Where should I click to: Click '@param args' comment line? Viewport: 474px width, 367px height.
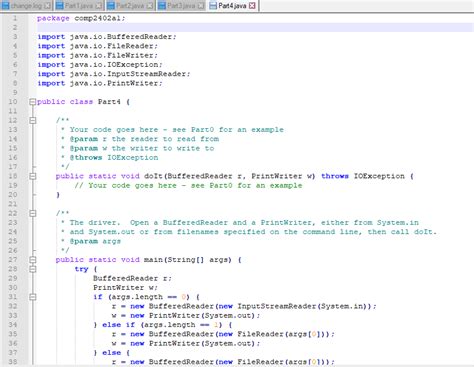(x=95, y=241)
